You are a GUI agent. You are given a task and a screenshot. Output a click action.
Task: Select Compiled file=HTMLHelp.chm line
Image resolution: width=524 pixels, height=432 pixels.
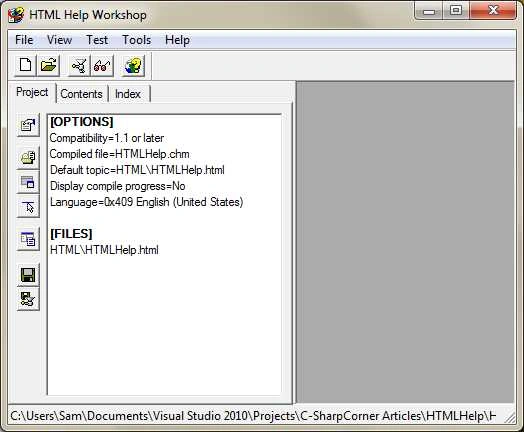[119, 154]
